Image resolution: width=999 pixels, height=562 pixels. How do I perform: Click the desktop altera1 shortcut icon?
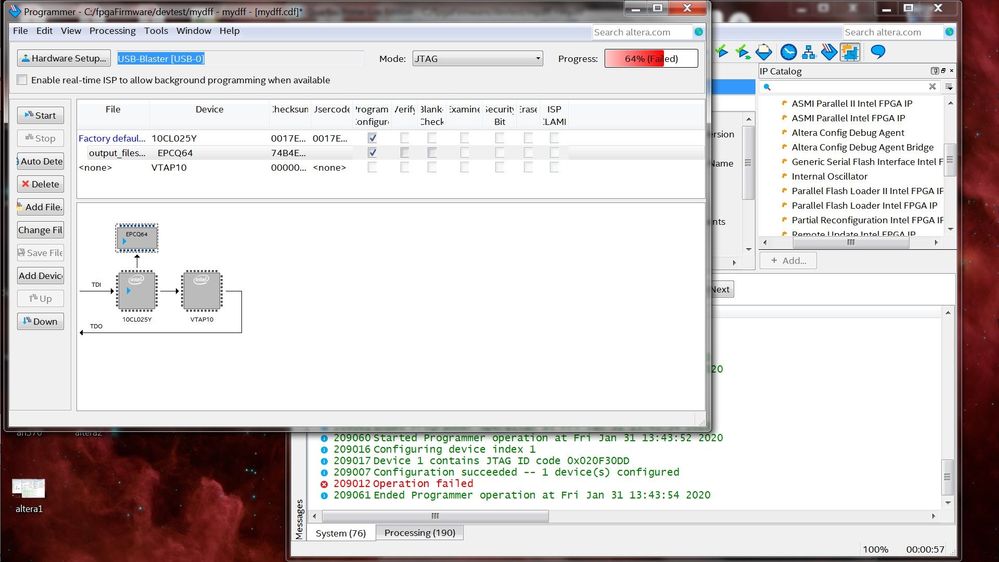click(x=28, y=490)
